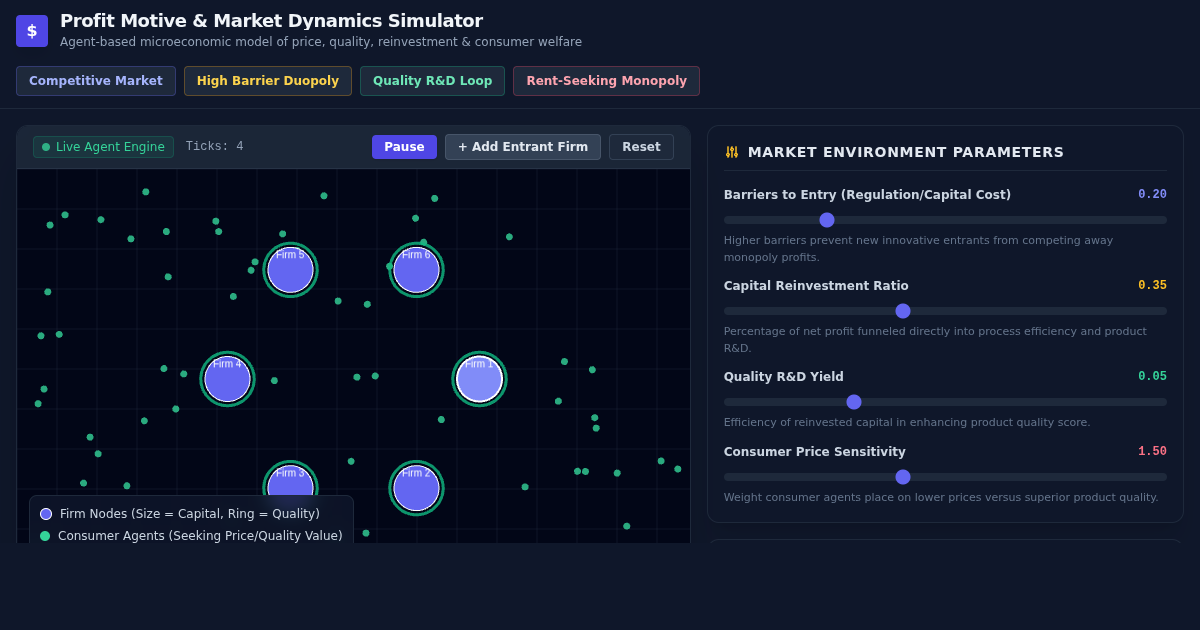Reset the simulation
The width and height of the screenshot is (1200, 630).
pyautogui.click(x=641, y=147)
